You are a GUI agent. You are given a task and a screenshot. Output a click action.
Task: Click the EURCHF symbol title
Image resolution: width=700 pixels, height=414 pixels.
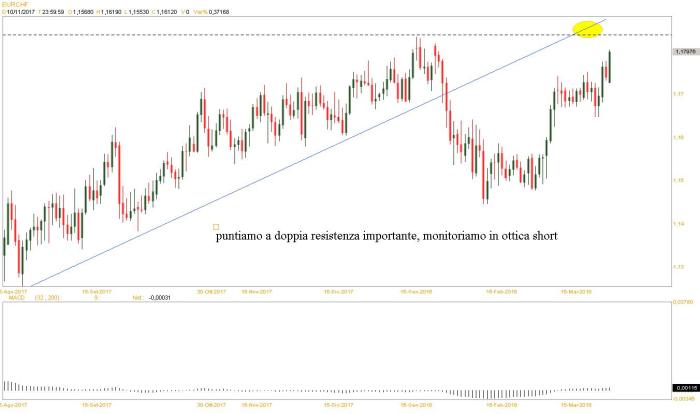point(15,4)
